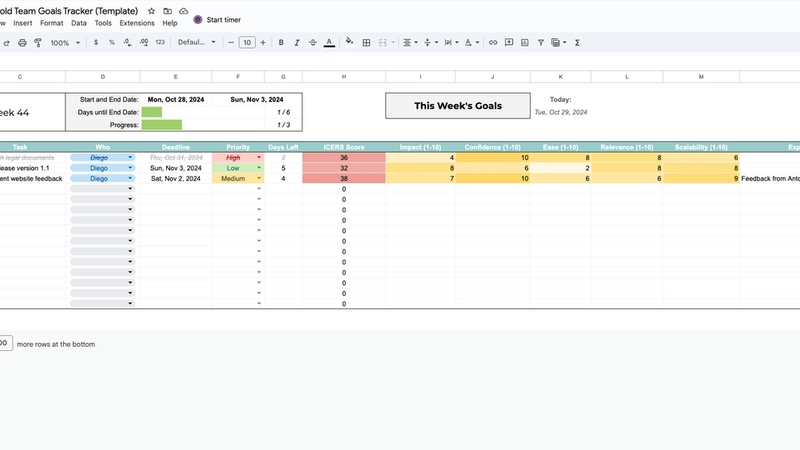This screenshot has width=800, height=450.
Task: Click the create filter icon
Action: point(540,43)
